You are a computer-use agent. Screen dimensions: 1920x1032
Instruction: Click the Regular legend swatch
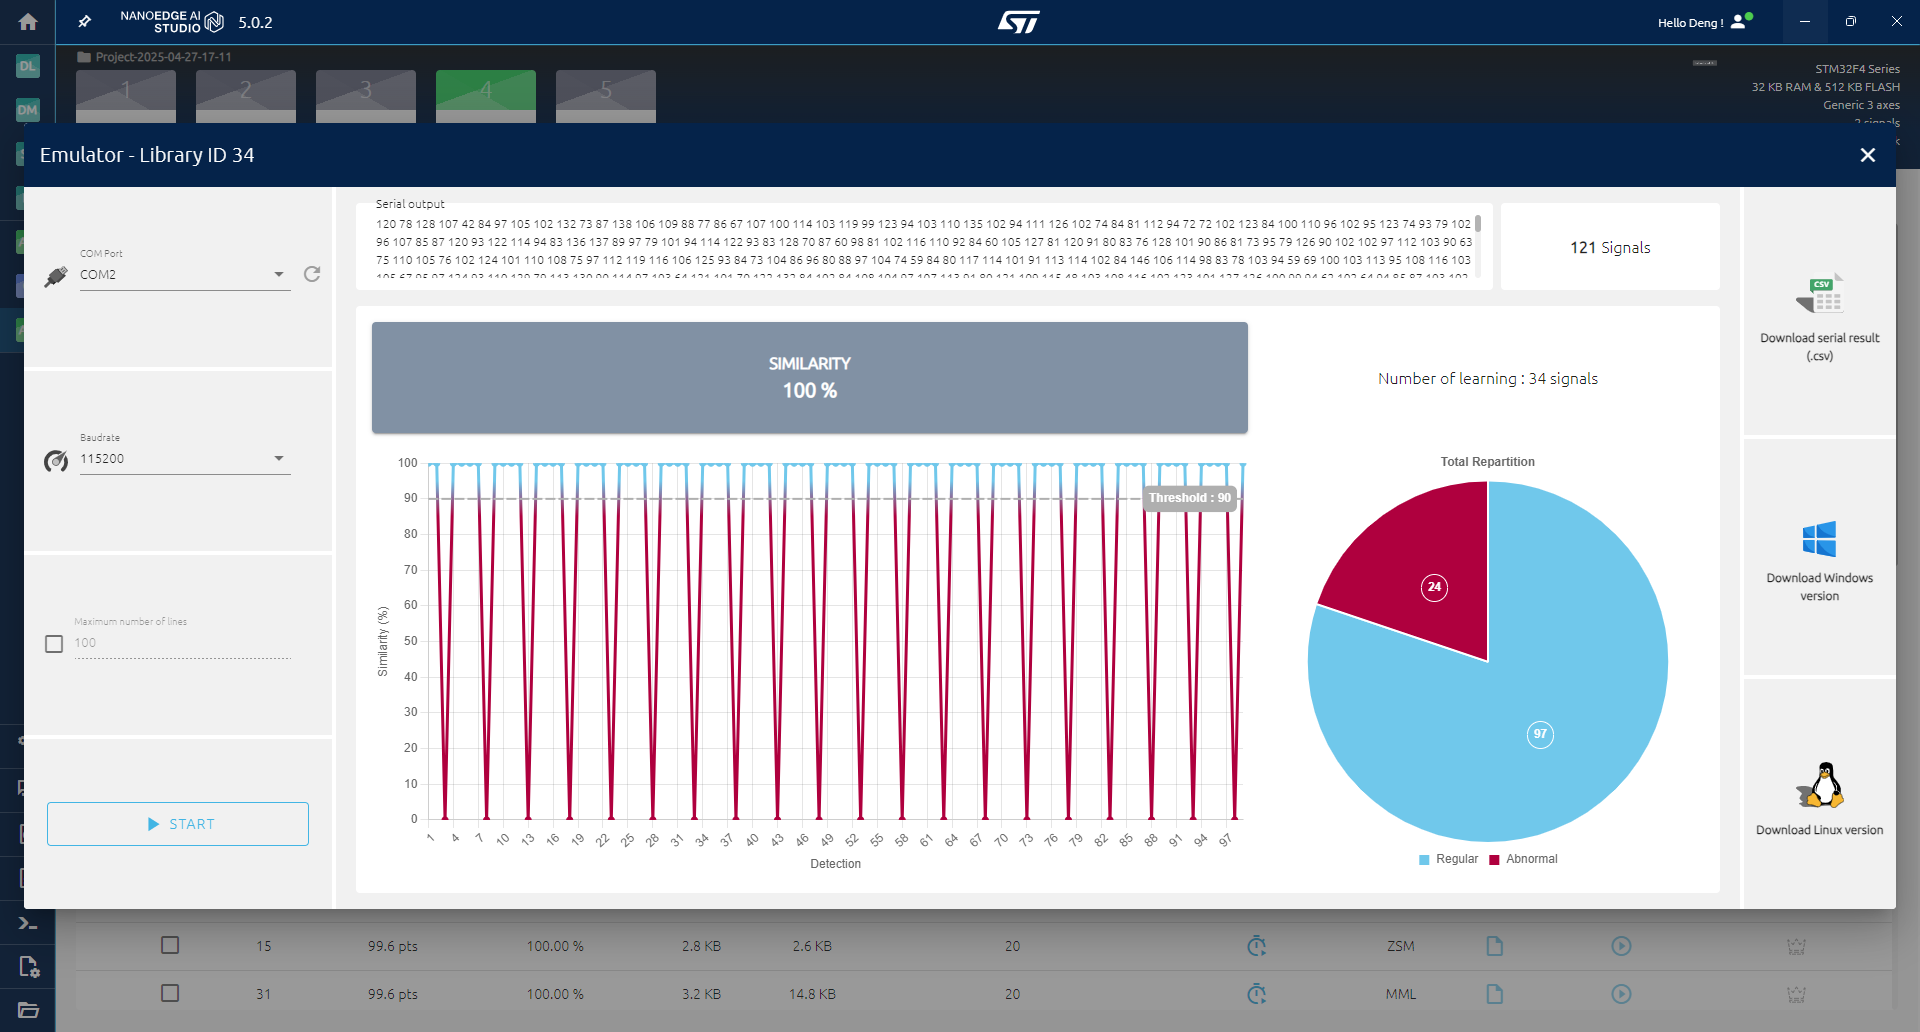point(1424,860)
